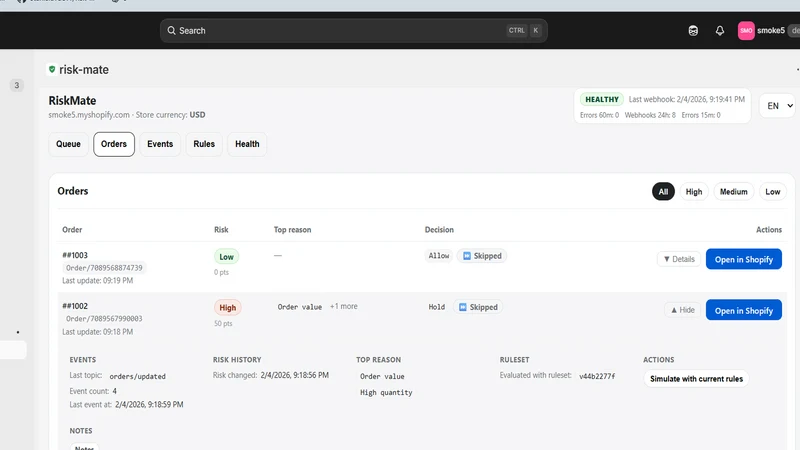Open the notifications bell
The height and width of the screenshot is (450, 800).
click(719, 31)
